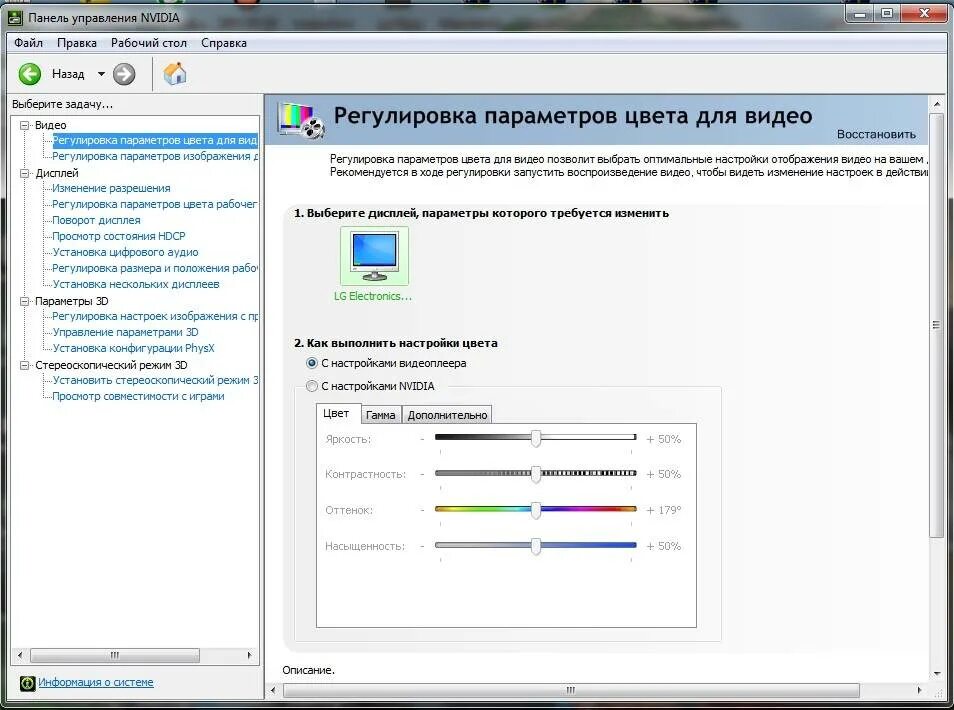Image resolution: width=954 pixels, height=710 pixels.
Task: Select 'С настройками NVIDIA' radio button
Action: tap(312, 386)
